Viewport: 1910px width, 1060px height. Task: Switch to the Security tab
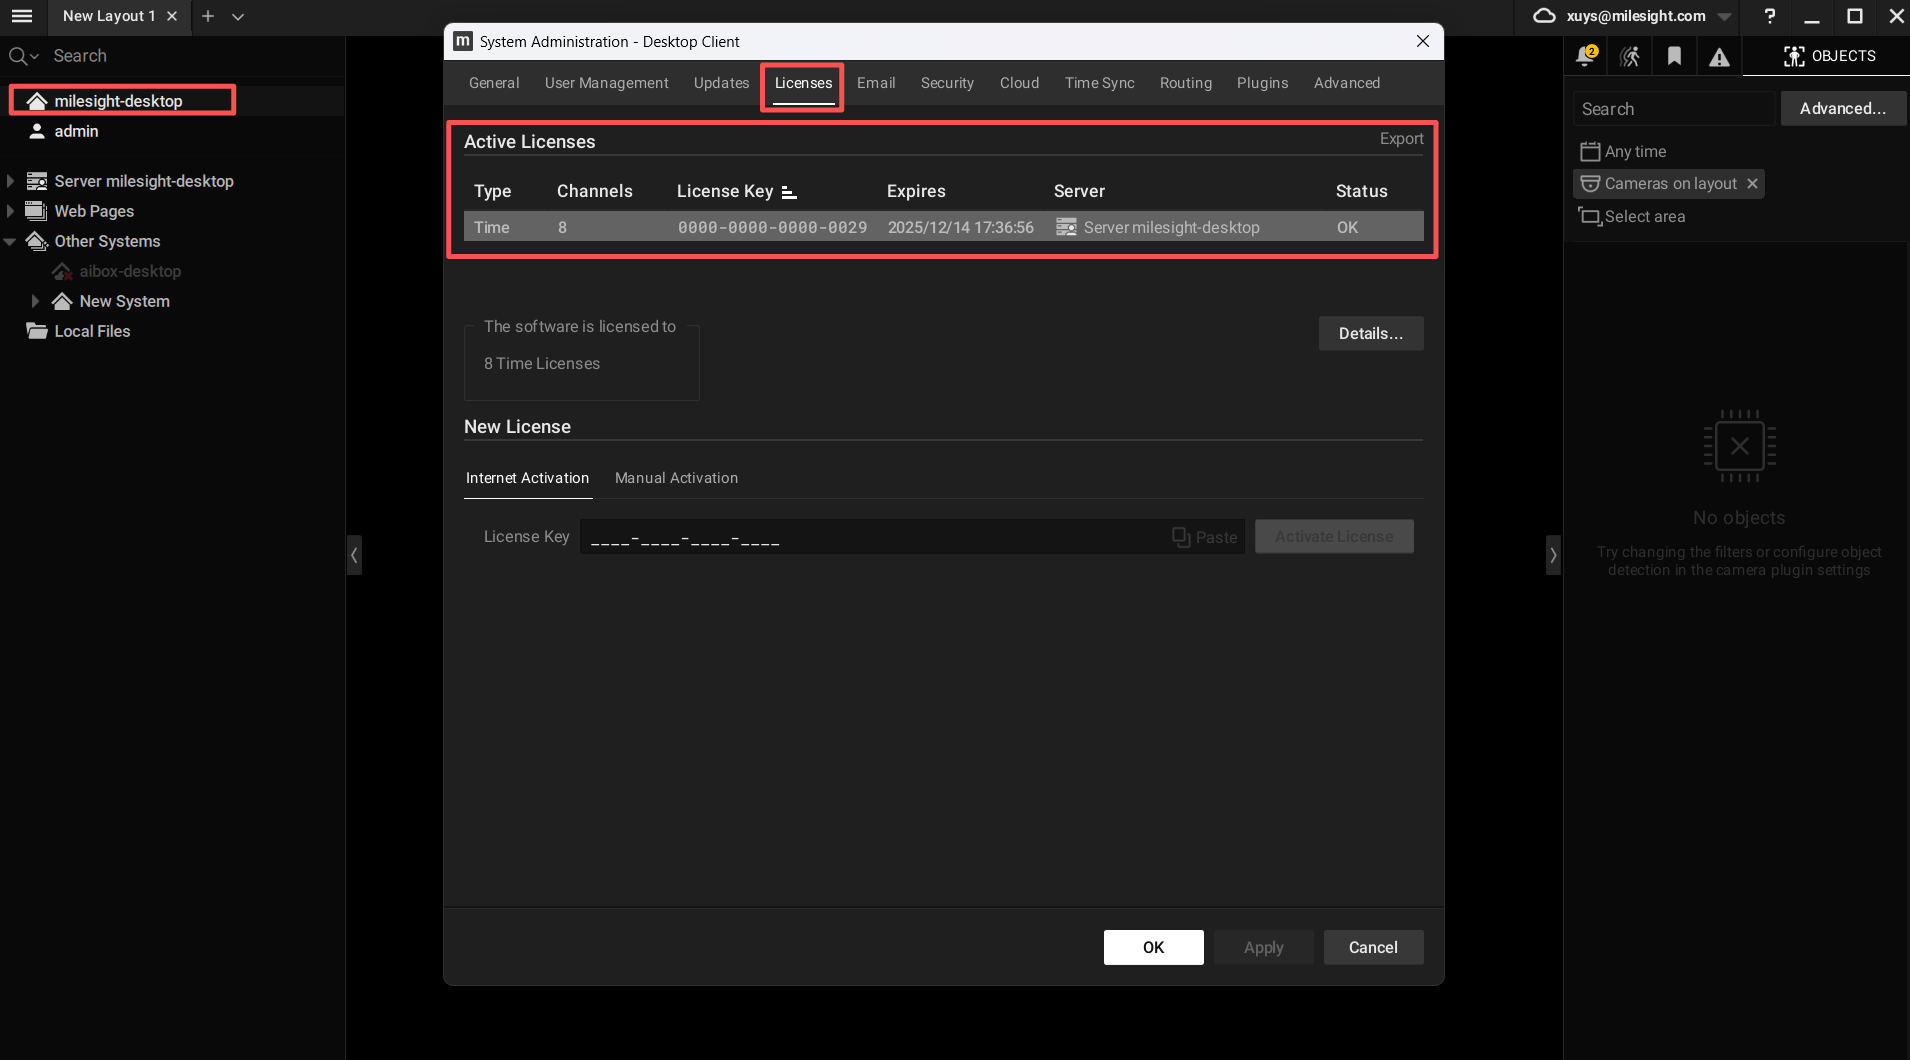946,83
